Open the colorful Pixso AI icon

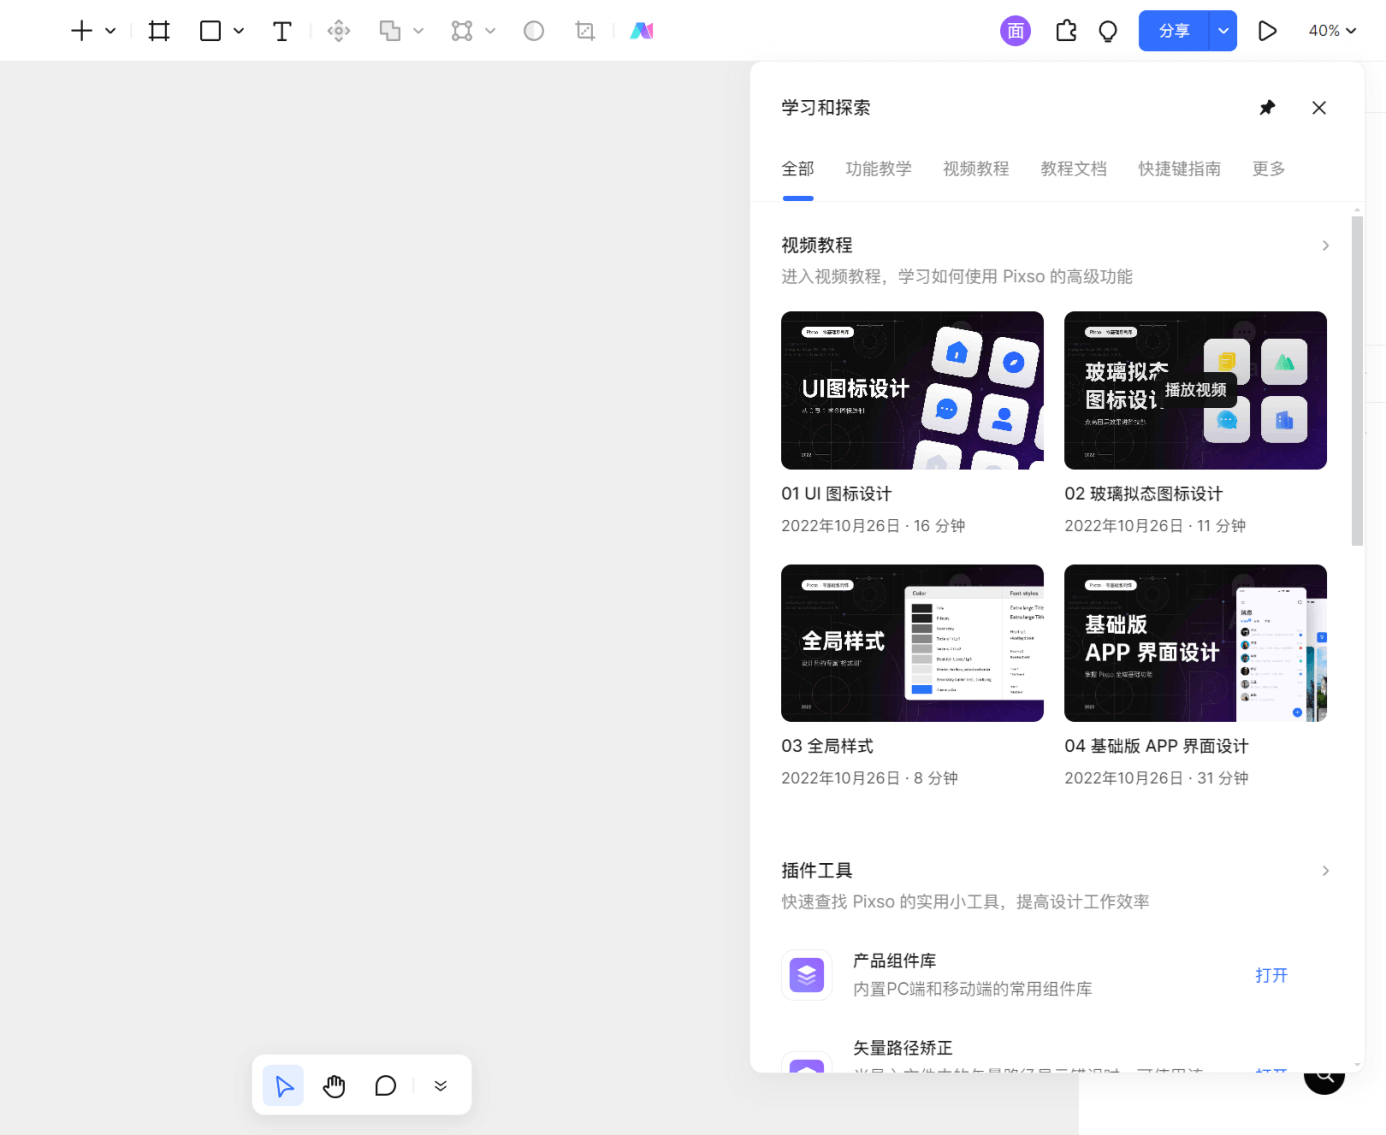tap(642, 31)
